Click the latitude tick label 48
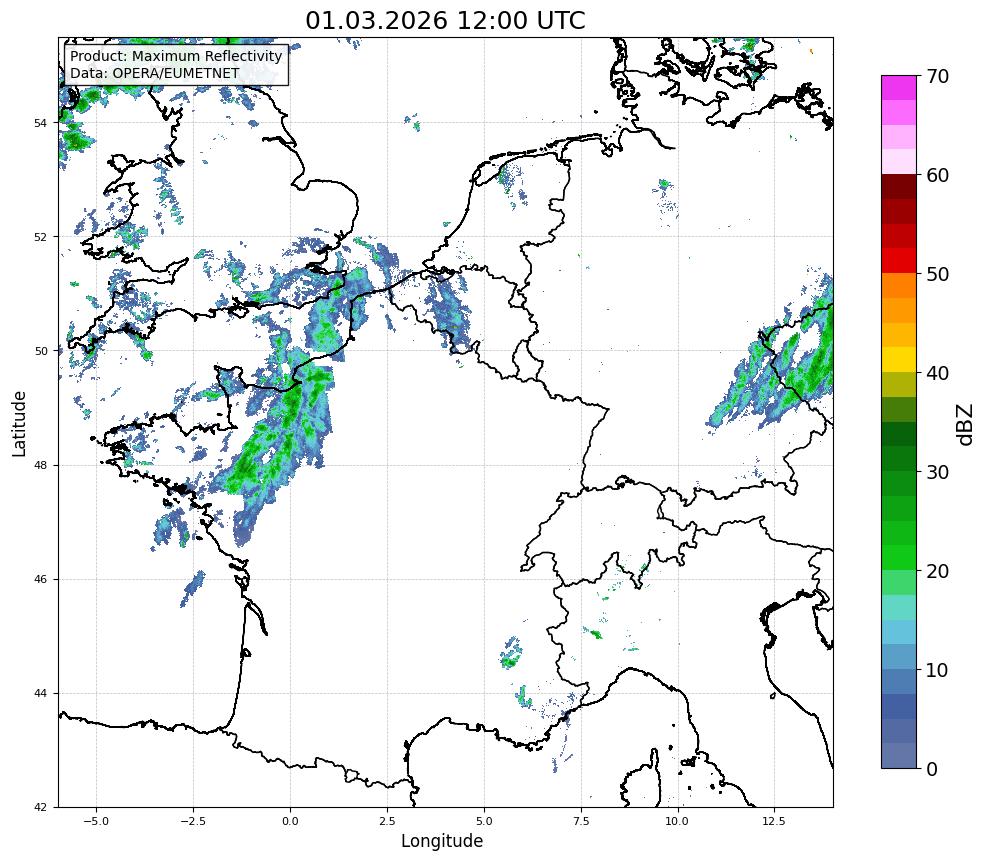This screenshot has height=860, width=985. (40, 465)
